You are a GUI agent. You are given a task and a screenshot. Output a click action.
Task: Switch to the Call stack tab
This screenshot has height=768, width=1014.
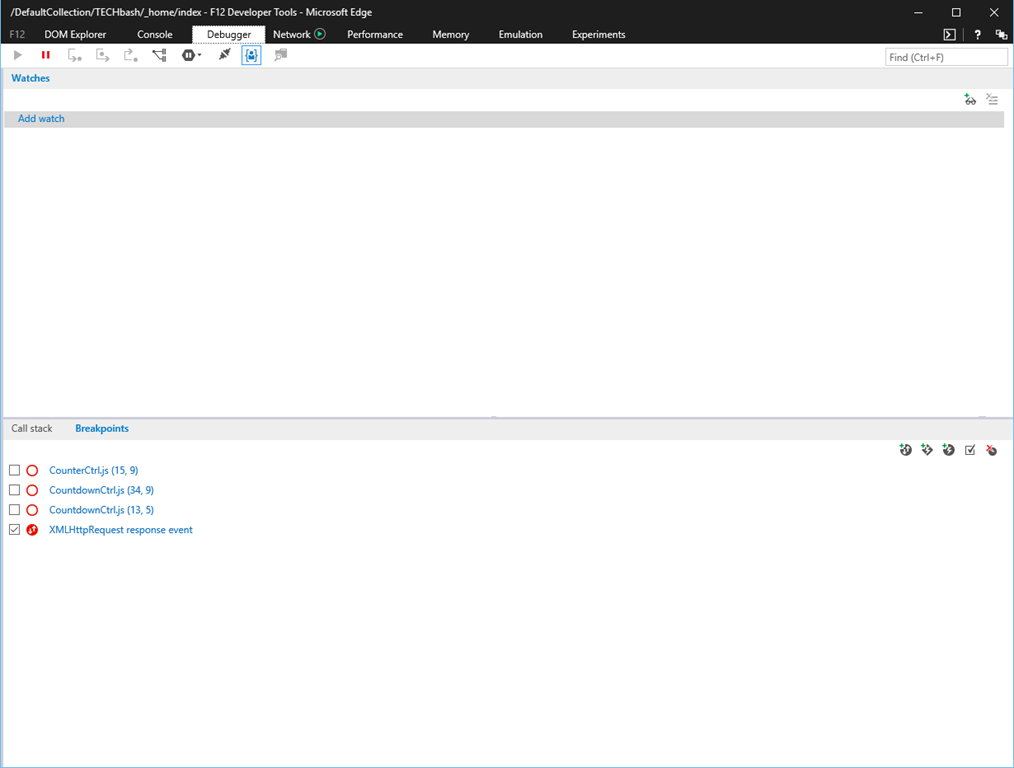pyautogui.click(x=32, y=429)
